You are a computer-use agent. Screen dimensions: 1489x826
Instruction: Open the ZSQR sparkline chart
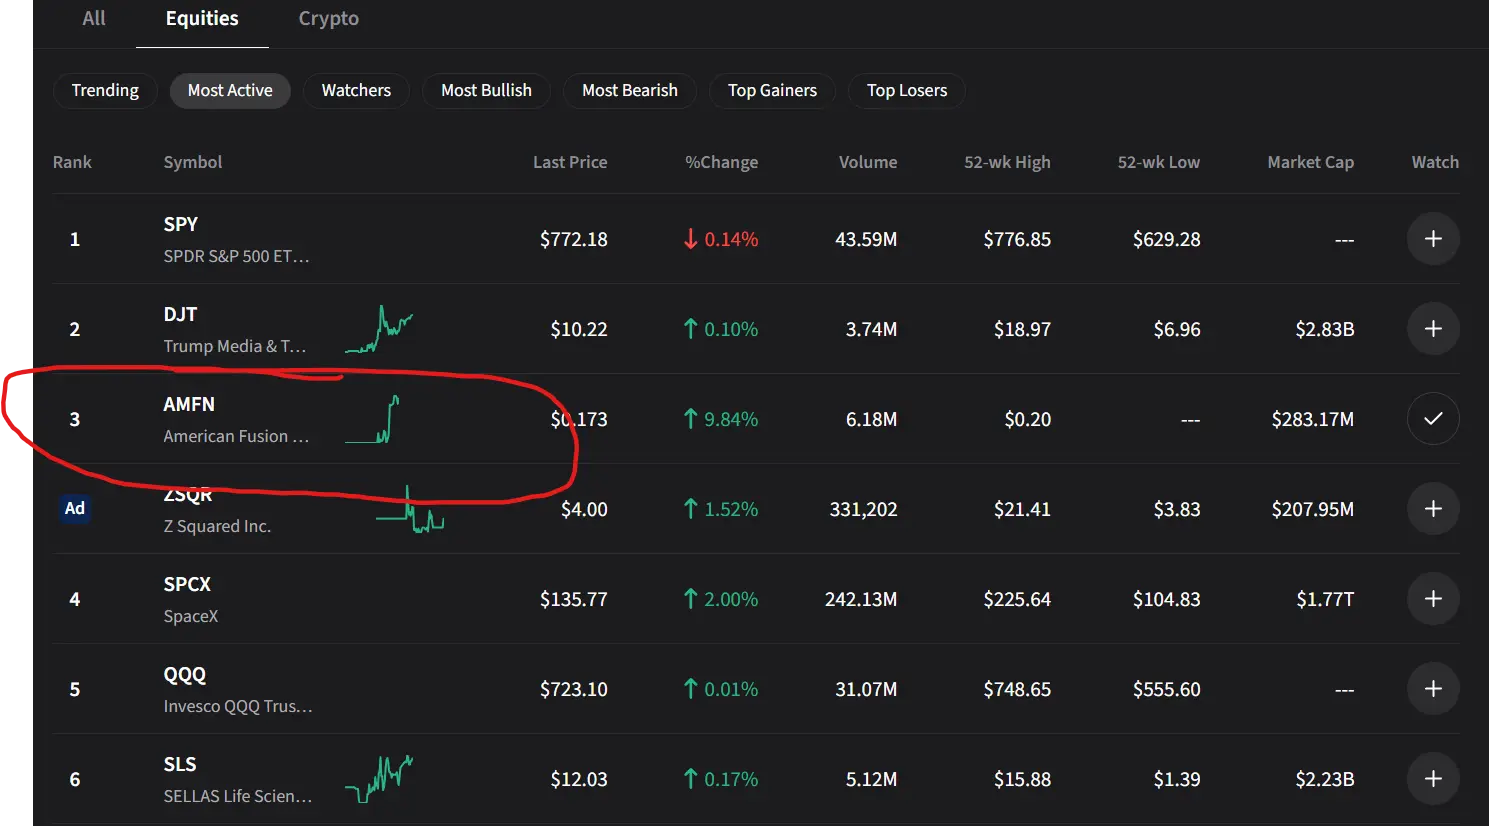pos(410,509)
